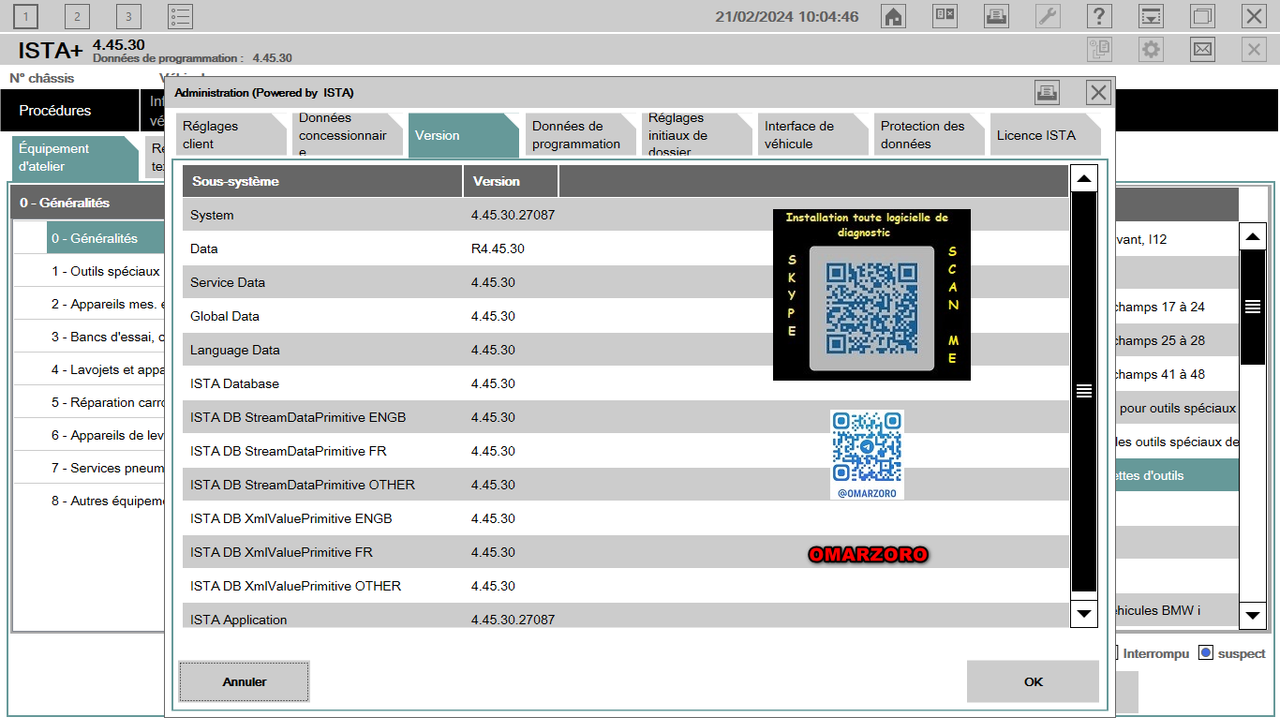Viewport: 1280px width, 720px height.
Task: Switch to Données de programmation tab
Action: pos(578,135)
